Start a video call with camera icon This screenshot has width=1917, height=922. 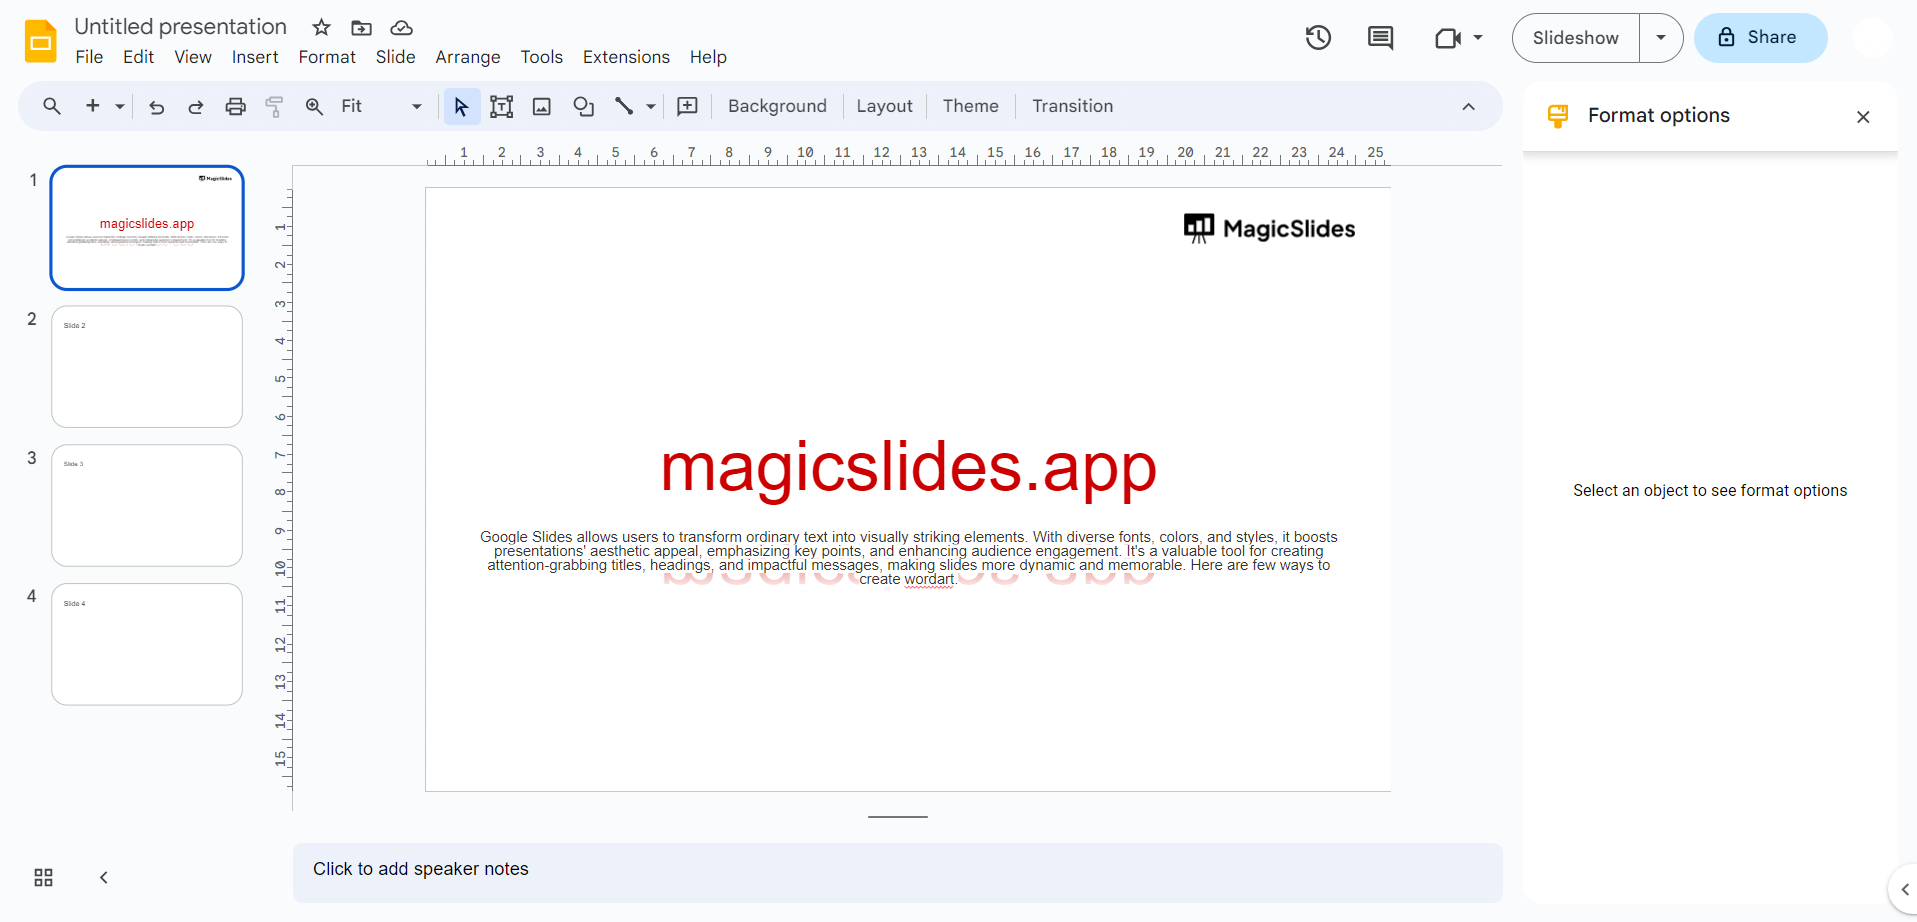pos(1447,38)
